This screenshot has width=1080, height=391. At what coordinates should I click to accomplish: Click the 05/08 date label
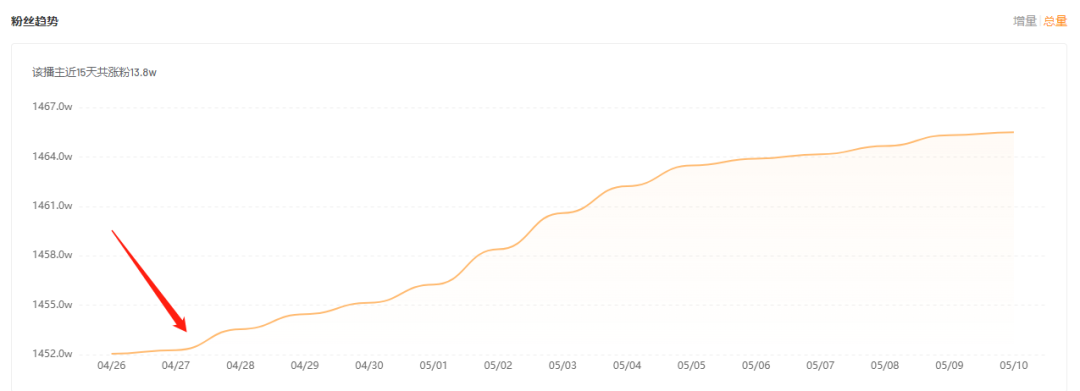point(884,366)
